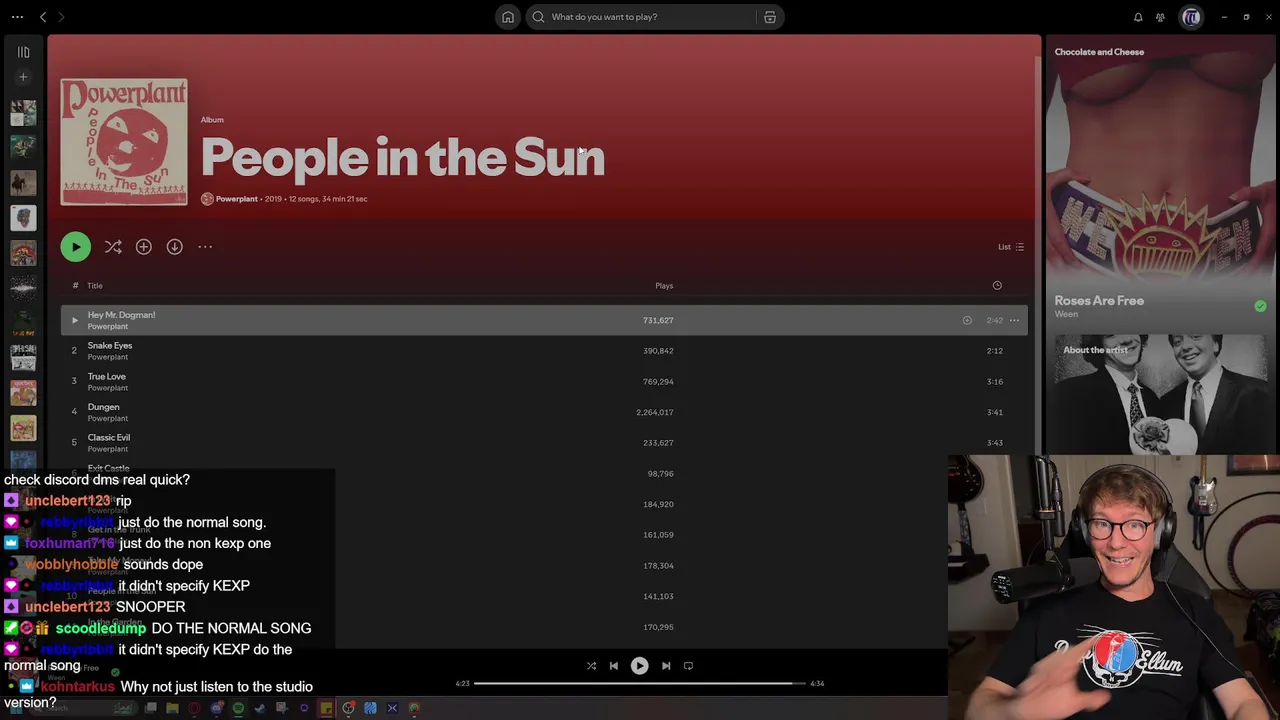1280x720 pixels.
Task: Open first album thumbnail in library sidebar
Action: (x=23, y=113)
